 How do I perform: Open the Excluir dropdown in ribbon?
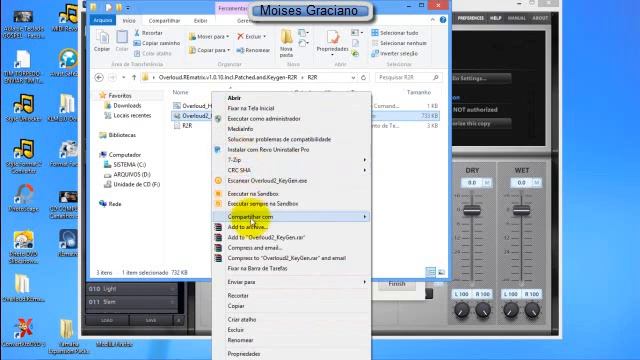[x=252, y=37]
